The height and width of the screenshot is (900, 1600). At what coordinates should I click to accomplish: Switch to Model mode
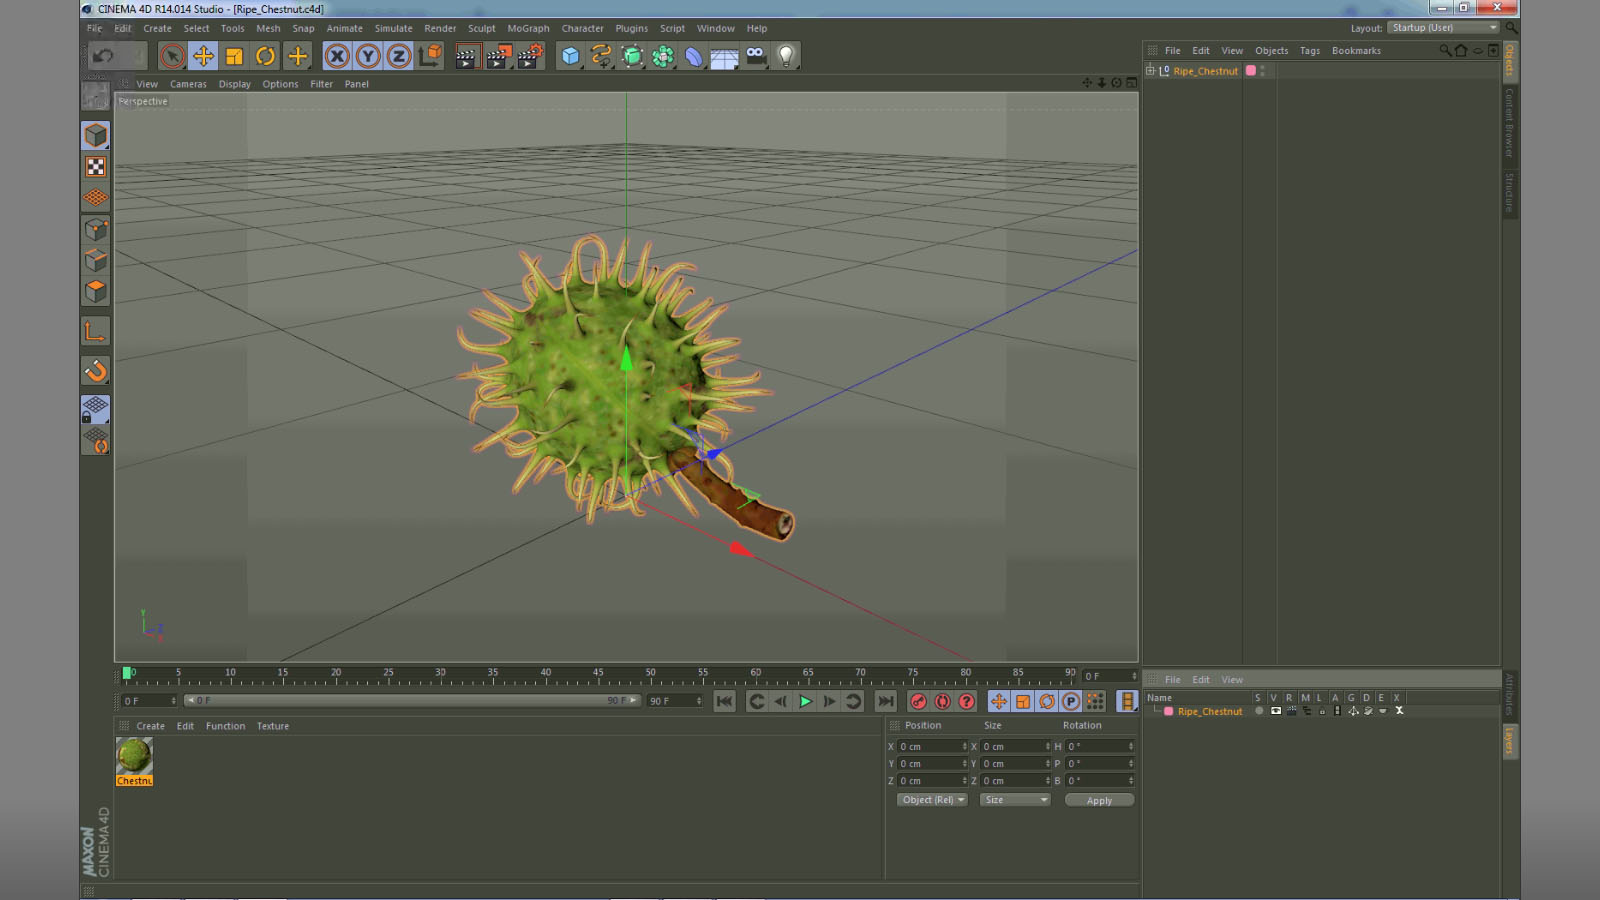pos(96,135)
